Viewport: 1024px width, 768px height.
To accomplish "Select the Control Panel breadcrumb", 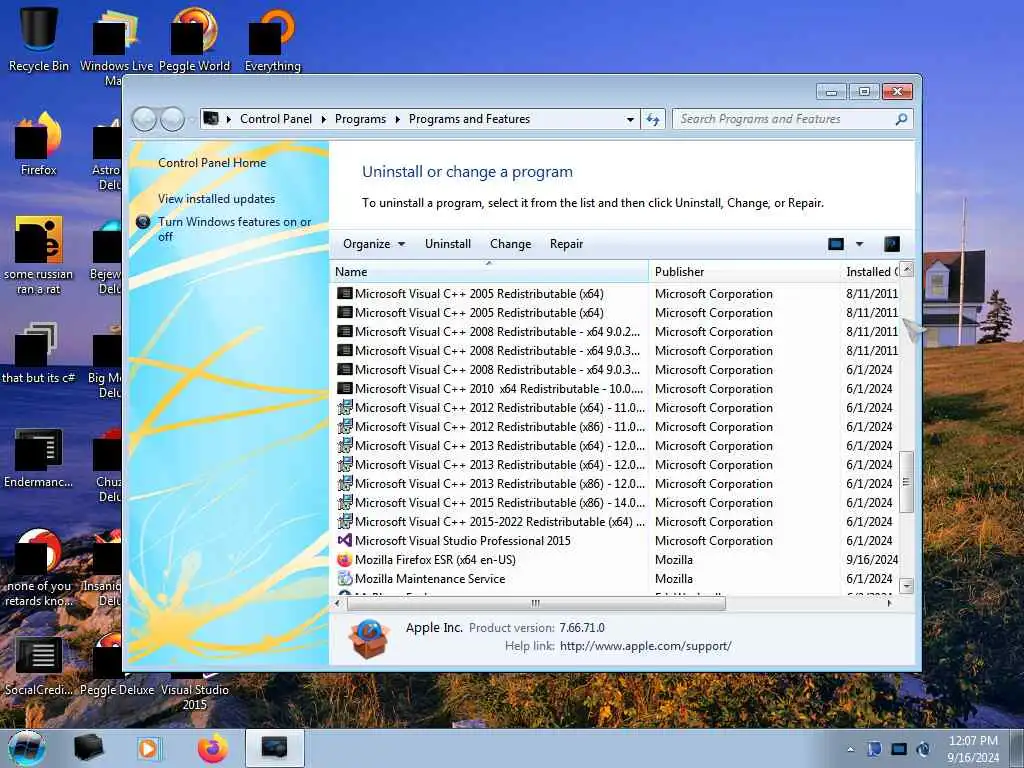I will pyautogui.click(x=276, y=120).
